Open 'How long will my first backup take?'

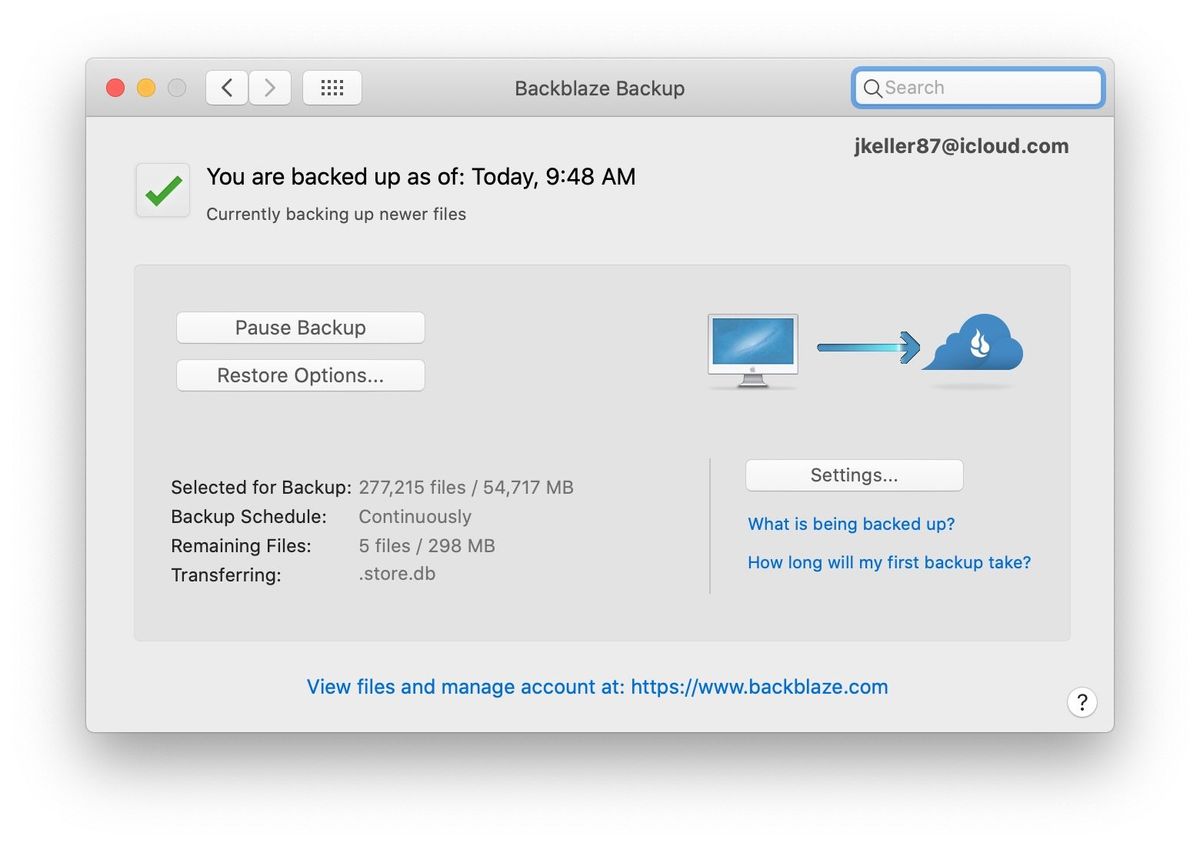889,562
